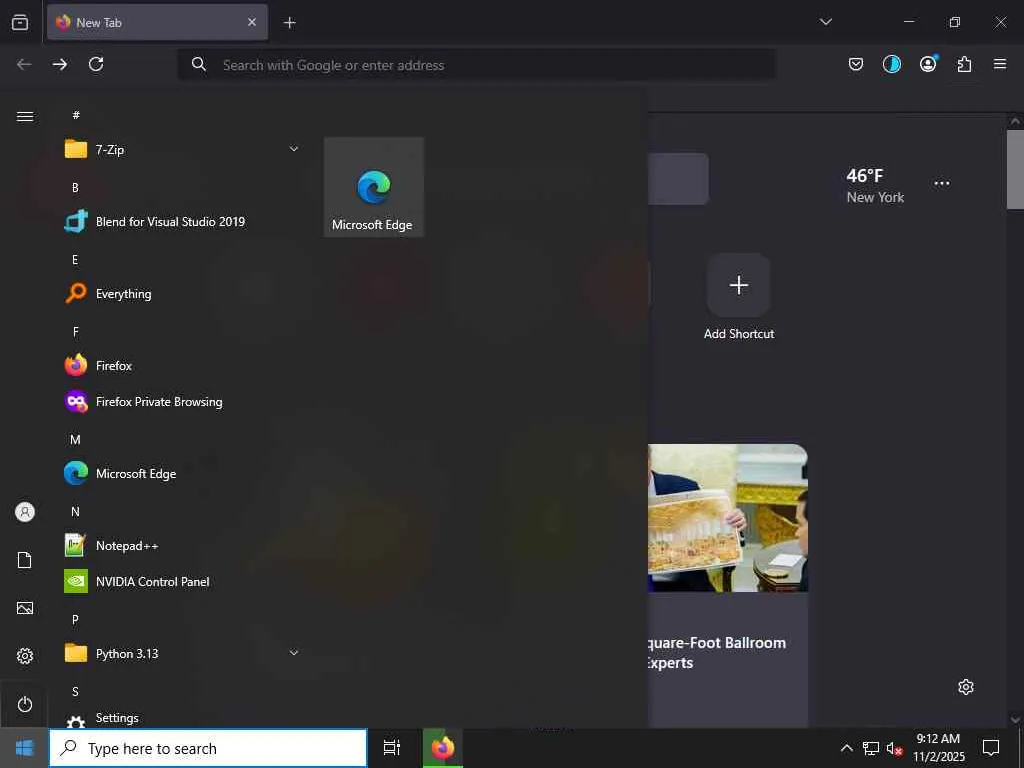
Task: Open the Extensions puzzle icon
Action: pos(964,64)
